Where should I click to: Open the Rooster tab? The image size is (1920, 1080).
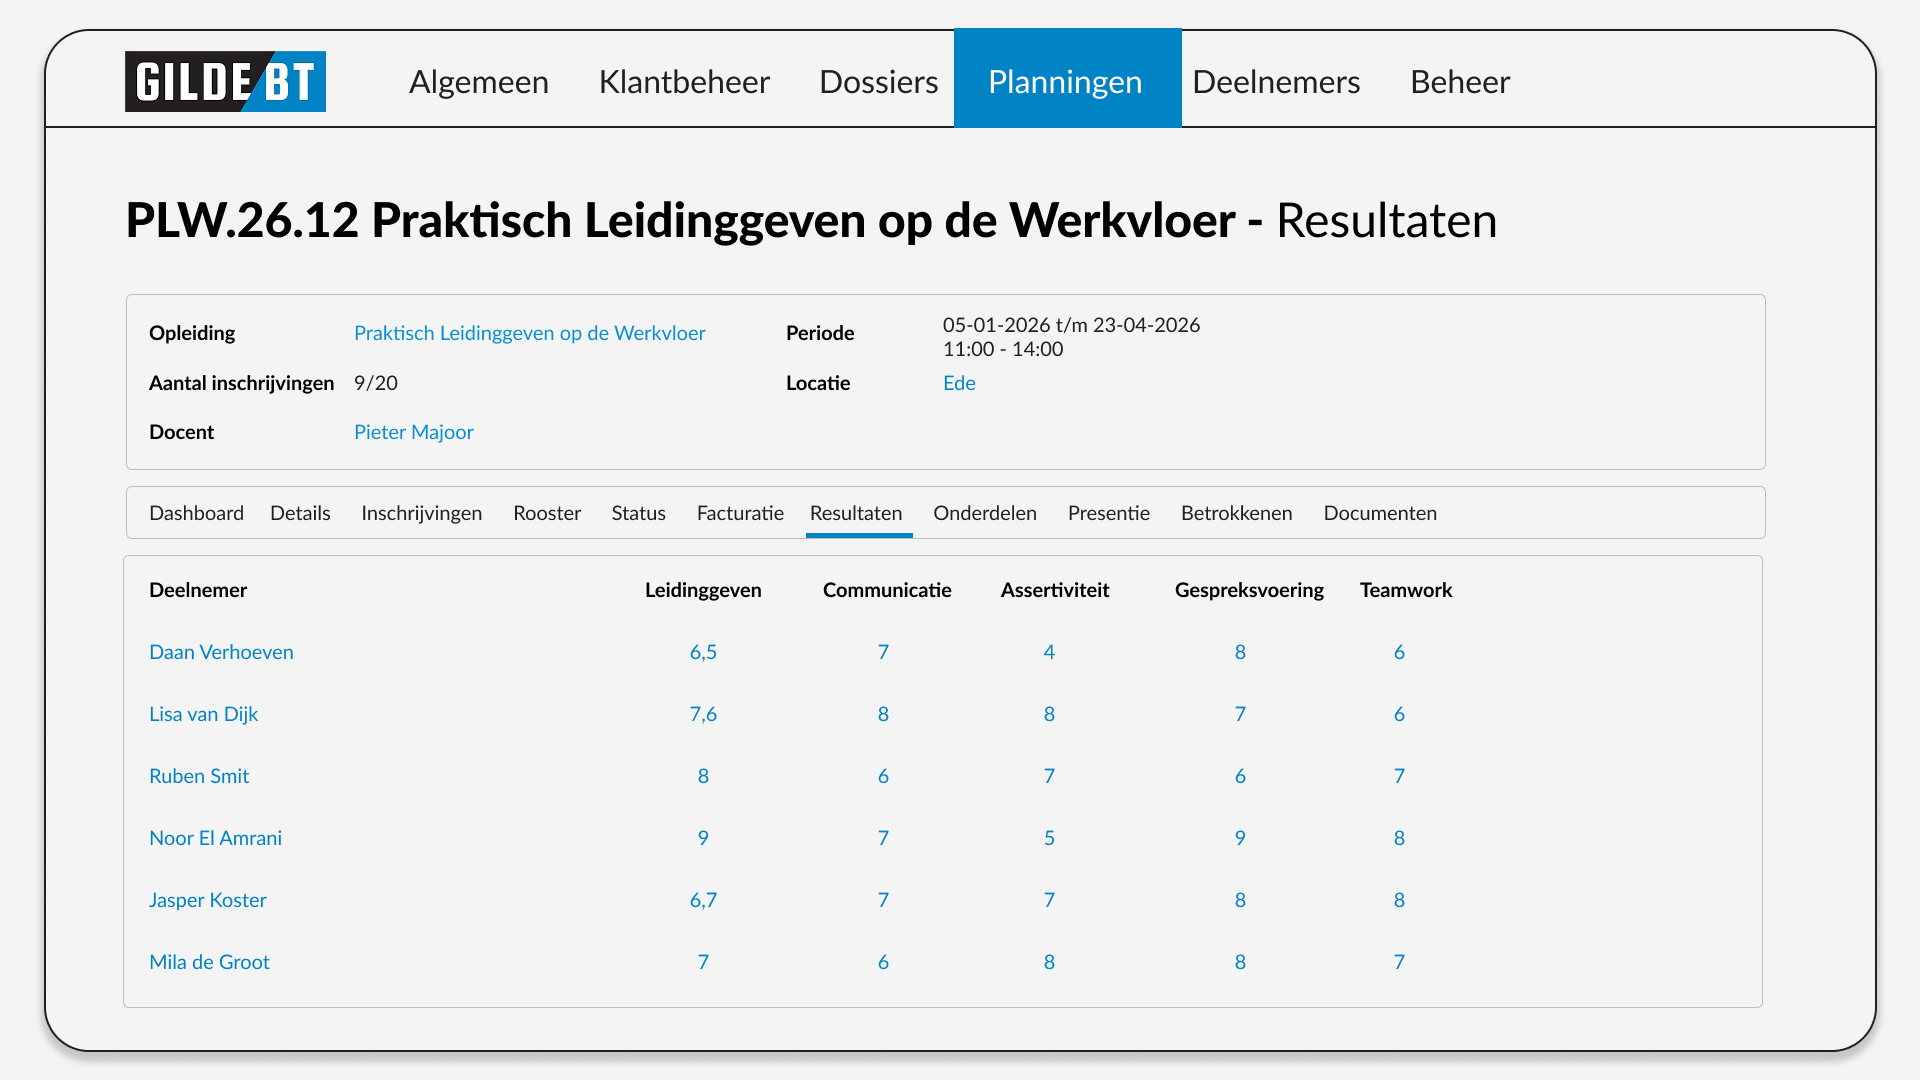coord(546,513)
